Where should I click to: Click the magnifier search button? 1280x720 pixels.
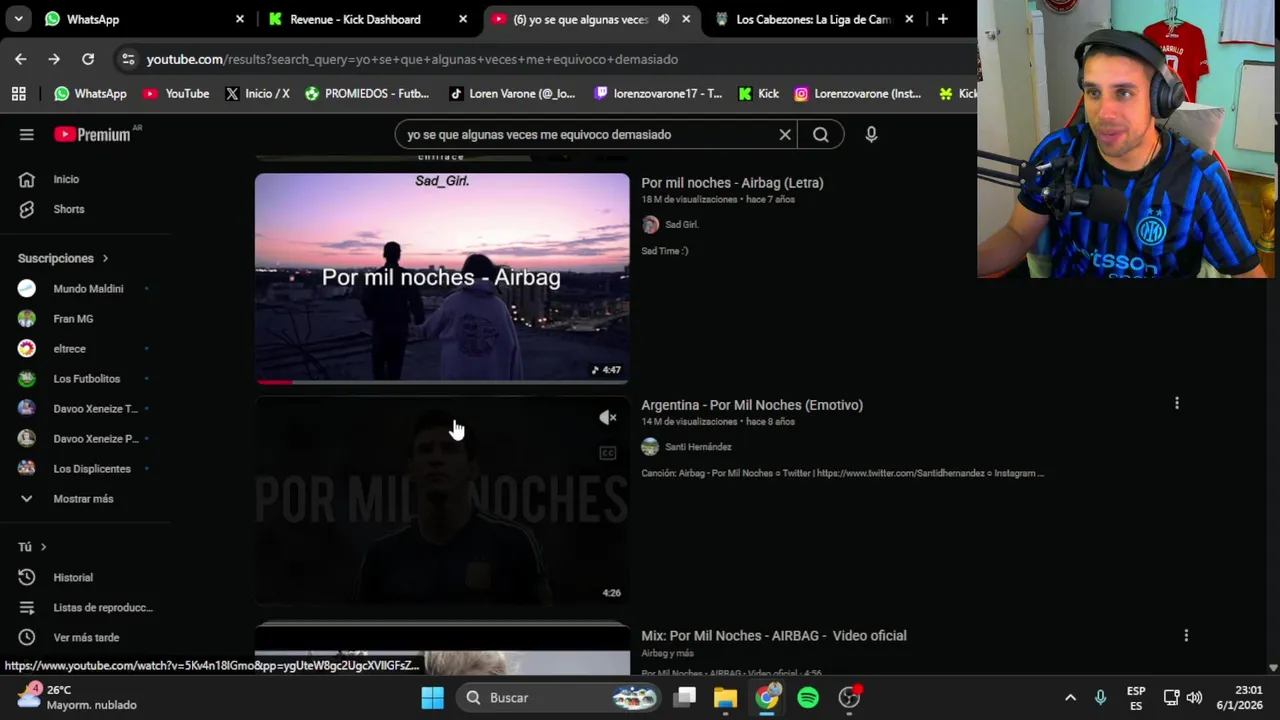click(821, 134)
